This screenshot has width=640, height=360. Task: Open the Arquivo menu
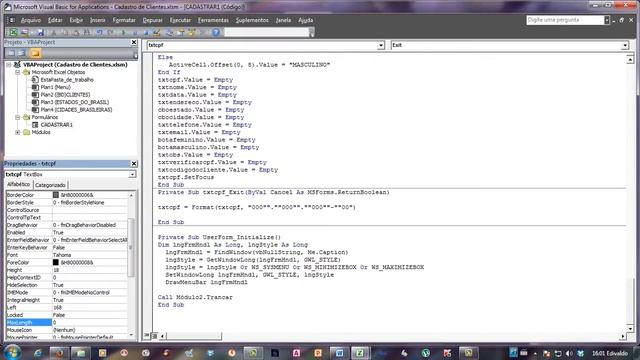pos(31,20)
